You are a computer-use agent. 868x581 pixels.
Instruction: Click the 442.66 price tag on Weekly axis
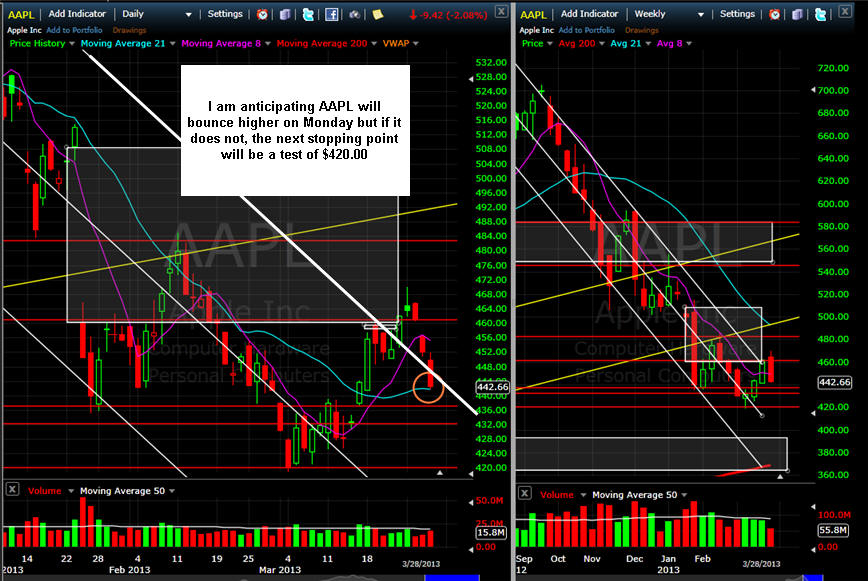pos(834,382)
